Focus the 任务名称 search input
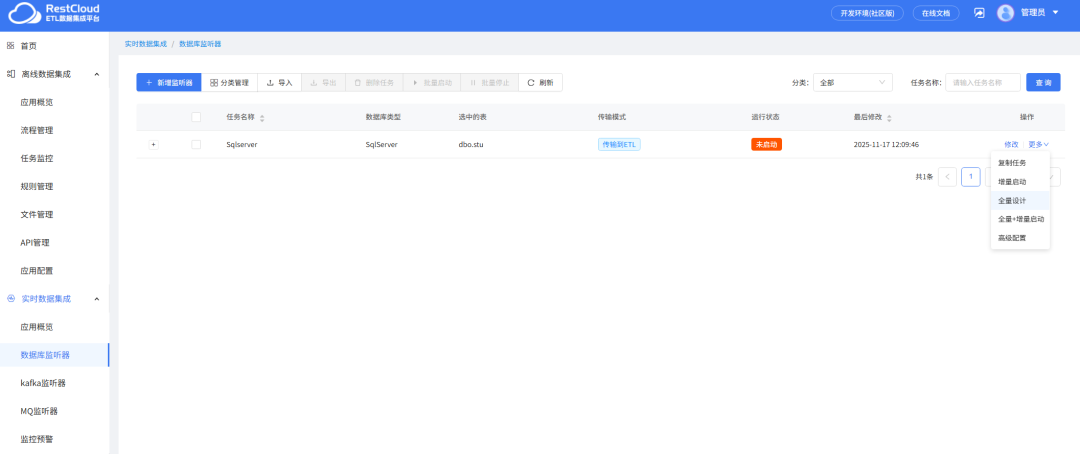Image resolution: width=1080 pixels, height=454 pixels. [x=983, y=83]
